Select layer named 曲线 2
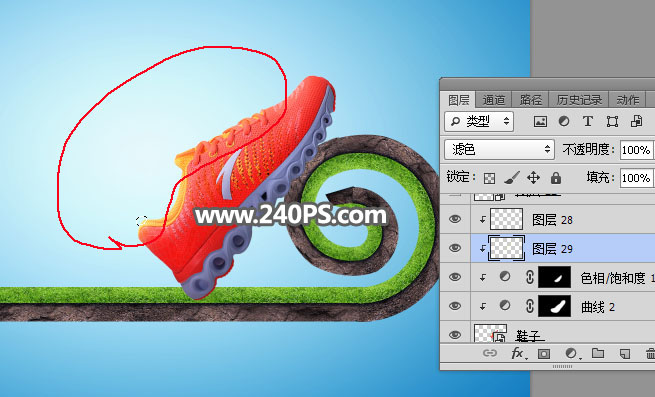The width and height of the screenshot is (655, 397). point(598,307)
